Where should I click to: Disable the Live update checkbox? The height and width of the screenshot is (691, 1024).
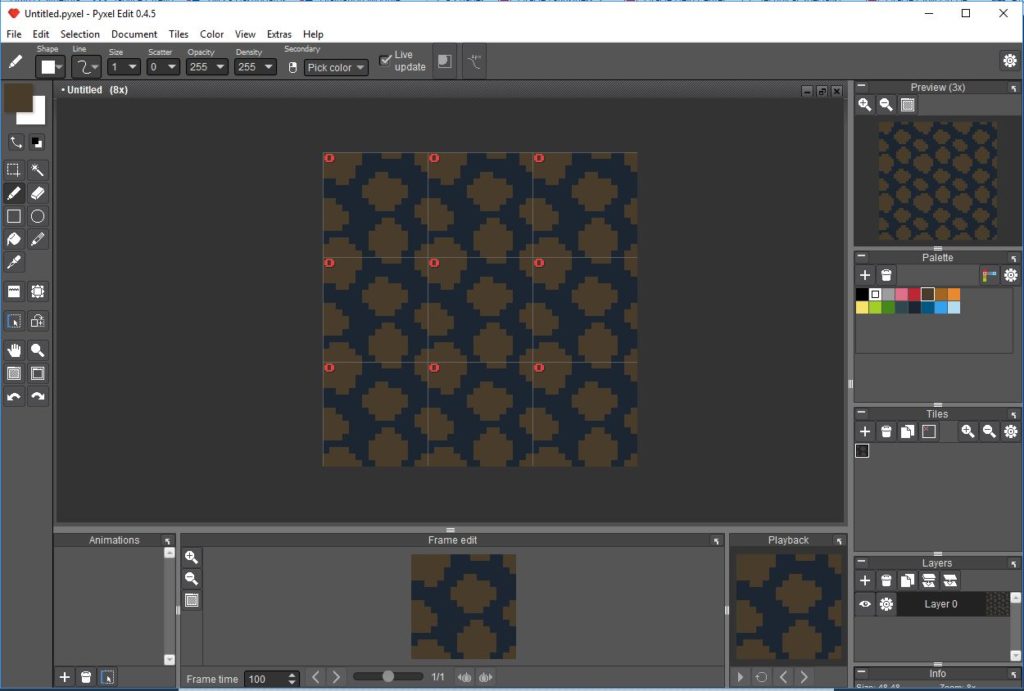pyautogui.click(x=385, y=58)
